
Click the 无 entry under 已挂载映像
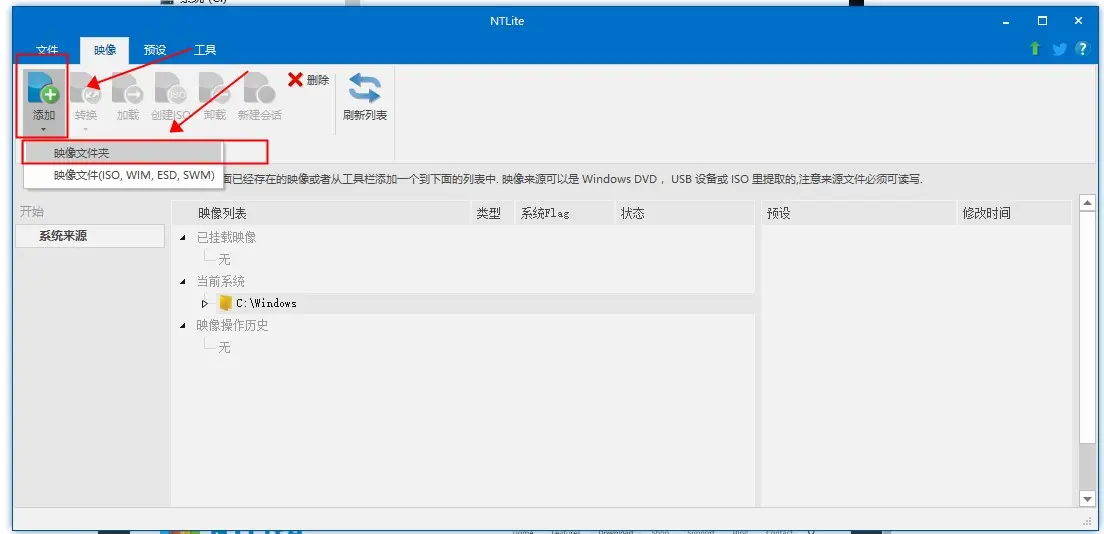[224, 259]
